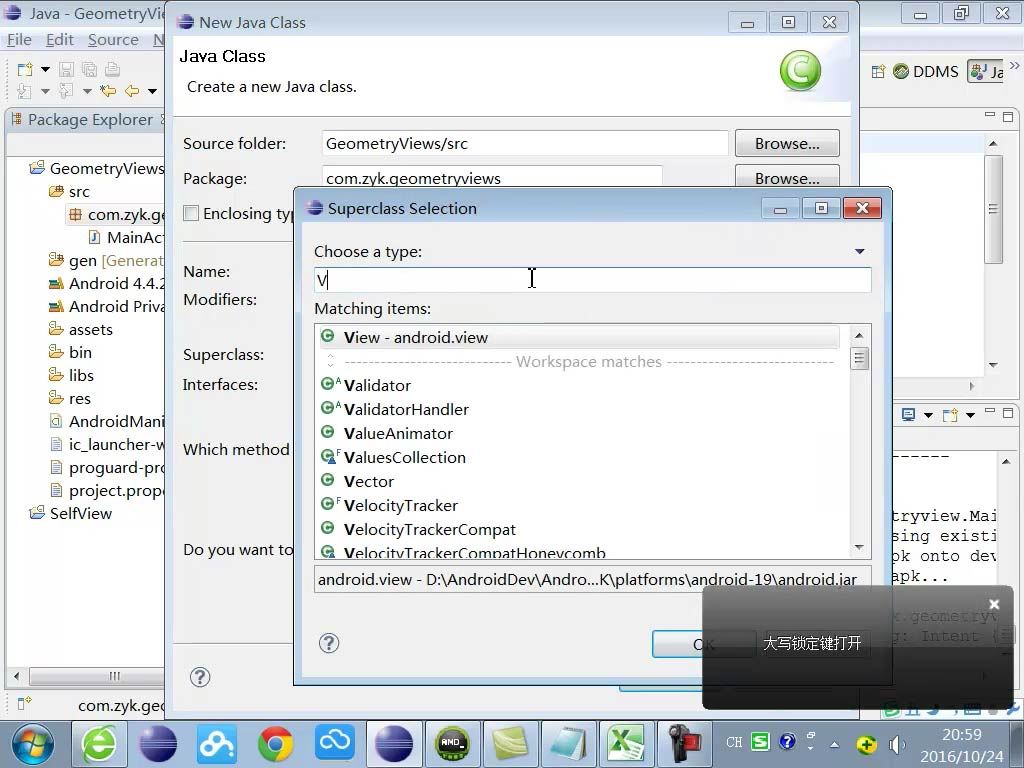The image size is (1024, 768).
Task: Select ValidatorHandler class entry
Action: pyautogui.click(x=406, y=409)
